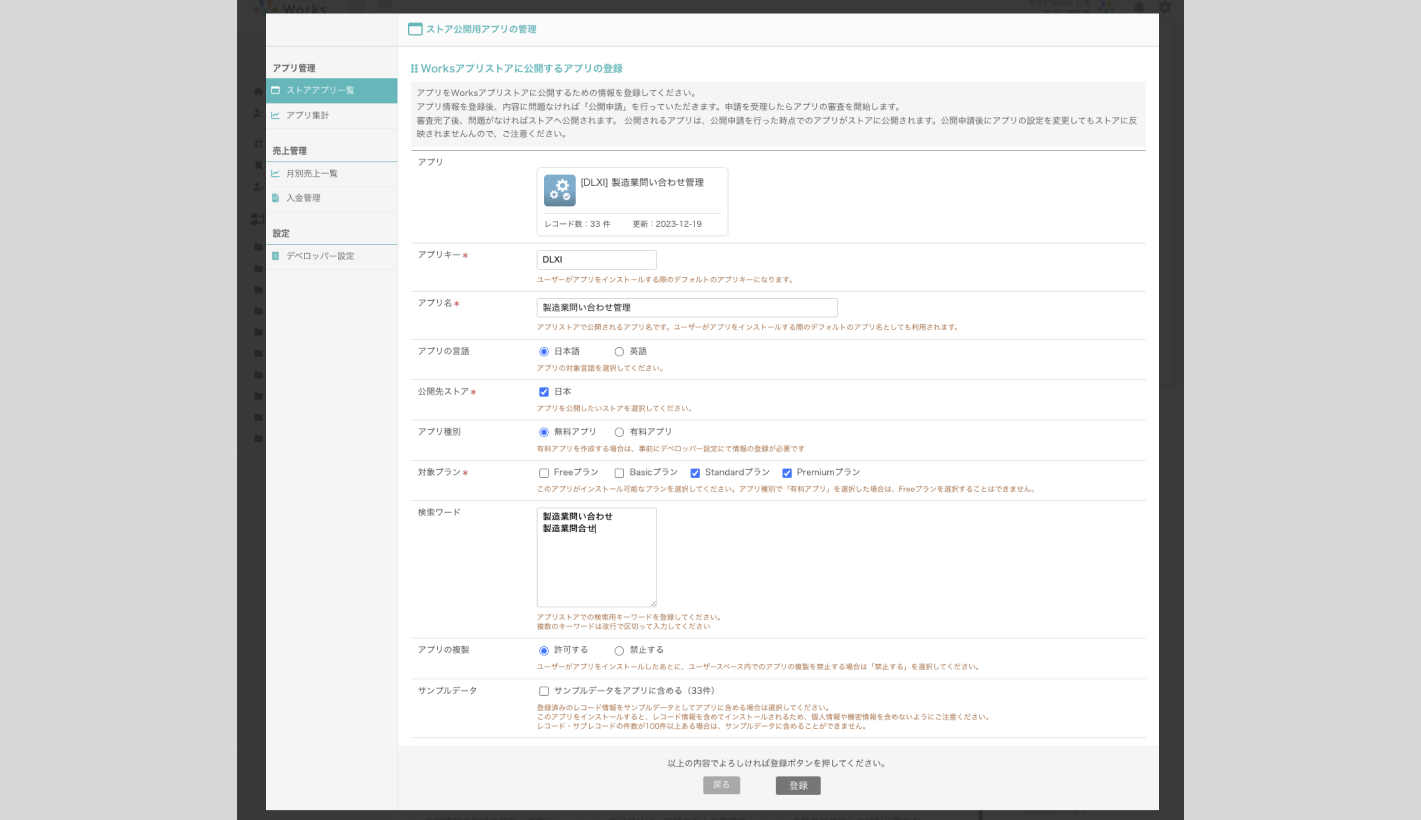Uncheck the Premiumプラン checkbox

[787, 473]
